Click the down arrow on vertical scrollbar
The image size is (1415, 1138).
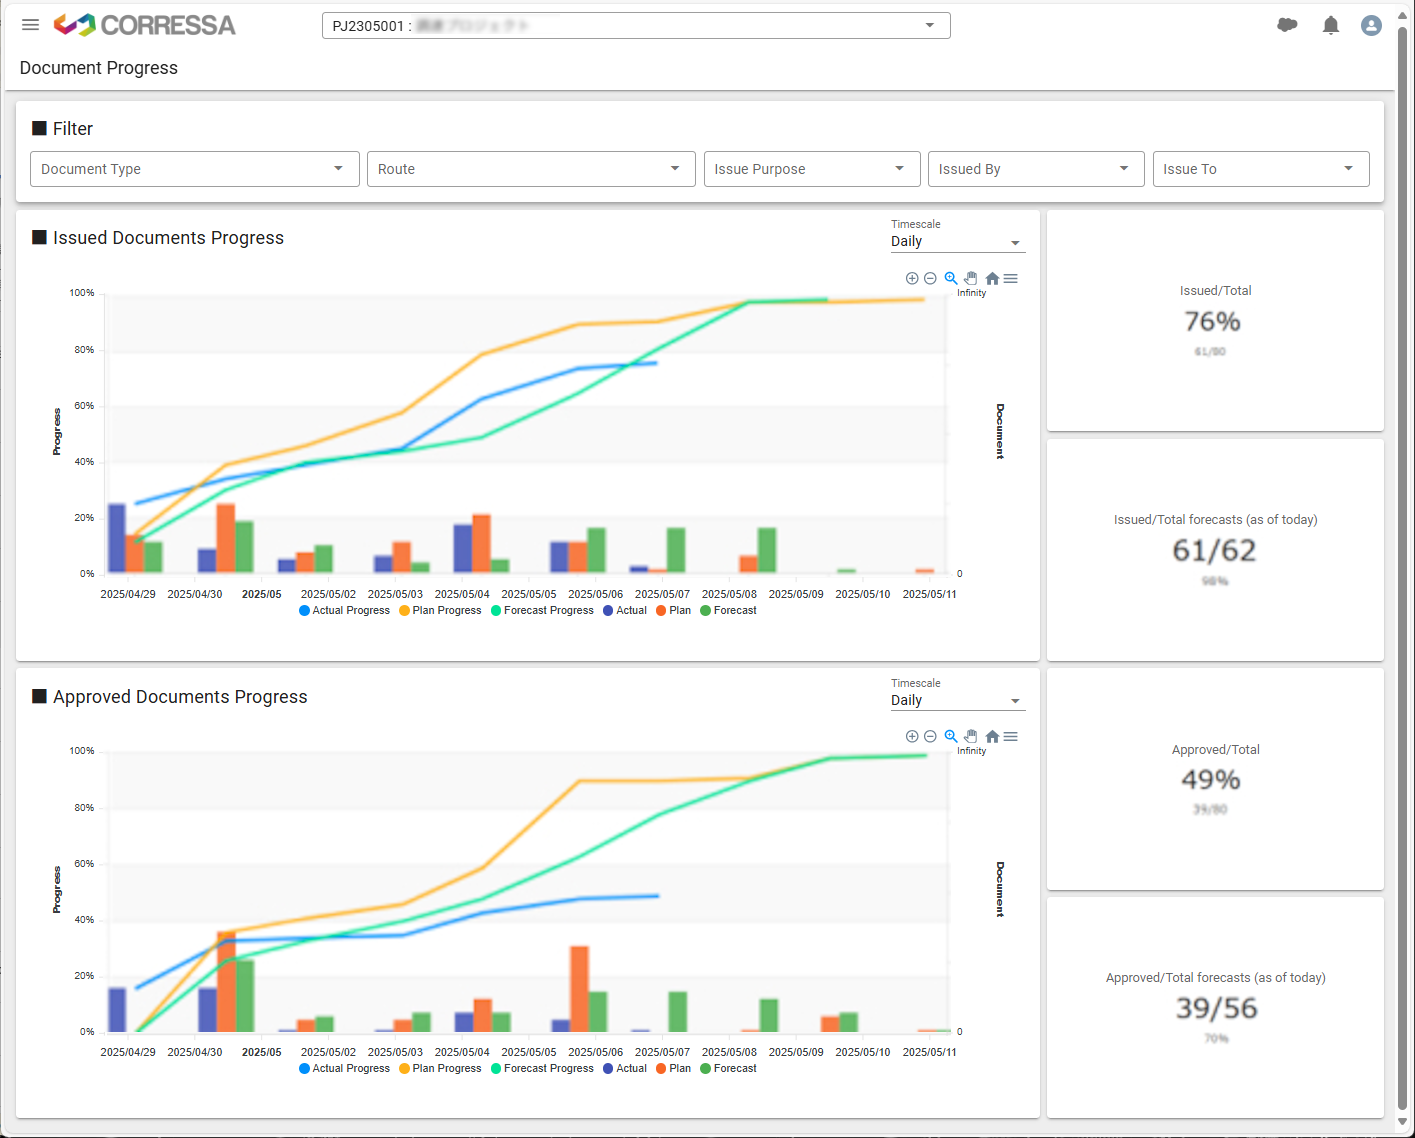[1402, 1122]
